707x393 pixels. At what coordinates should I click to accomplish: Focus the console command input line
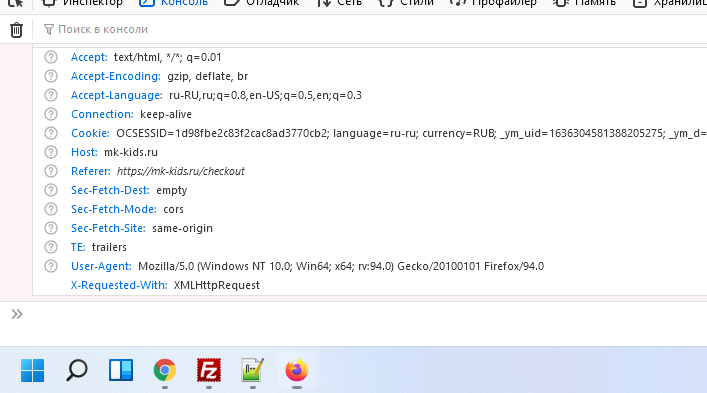[x=365, y=314]
